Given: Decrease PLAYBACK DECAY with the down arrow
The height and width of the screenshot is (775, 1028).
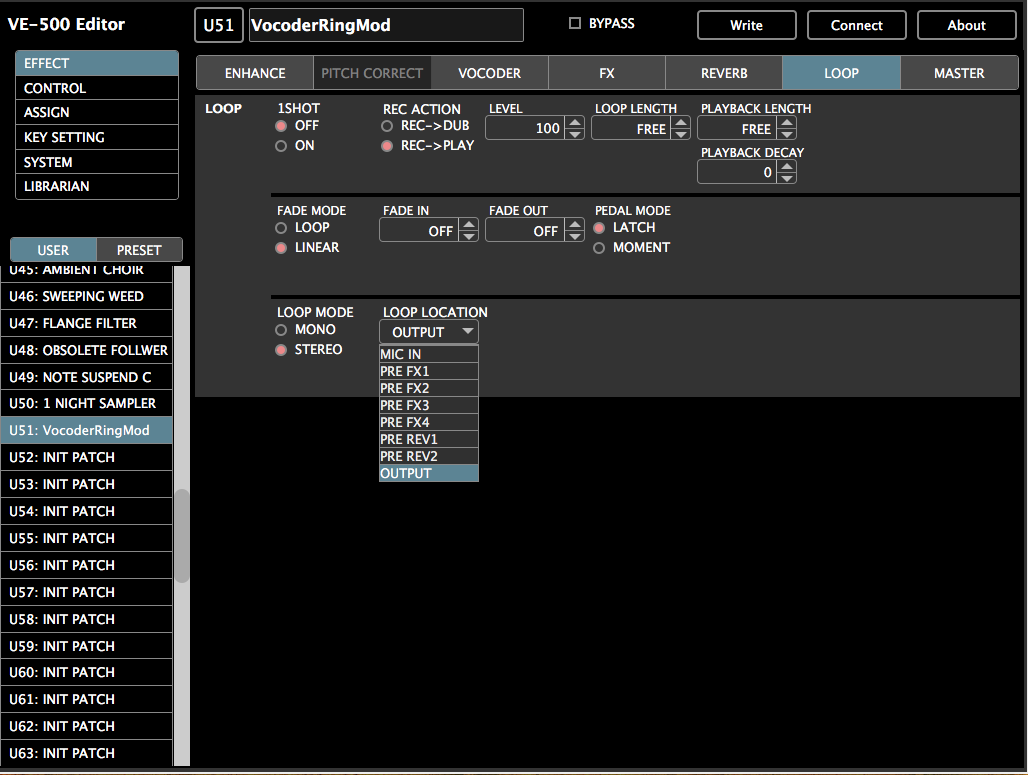Looking at the screenshot, I should pos(787,178).
